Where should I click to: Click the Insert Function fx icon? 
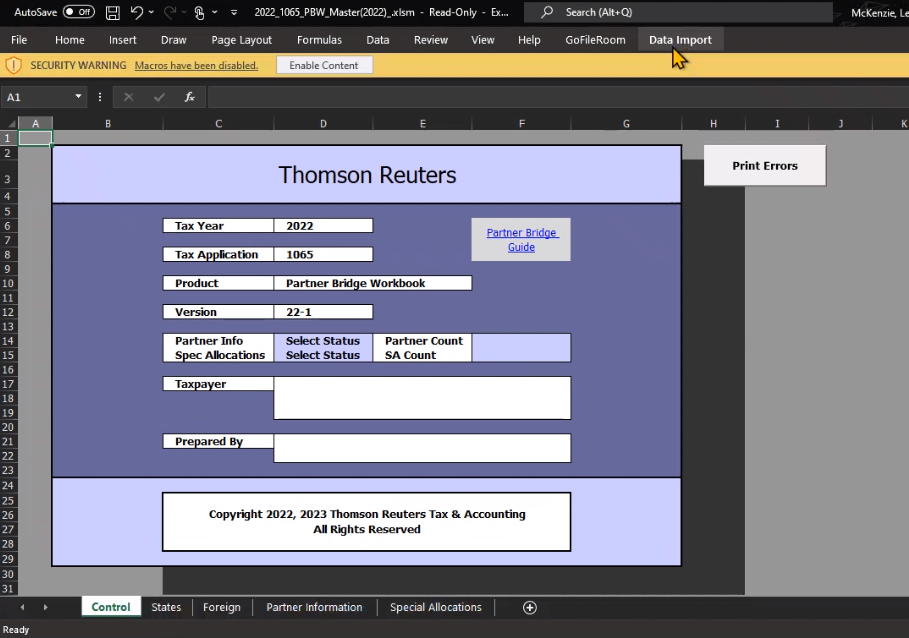point(190,97)
